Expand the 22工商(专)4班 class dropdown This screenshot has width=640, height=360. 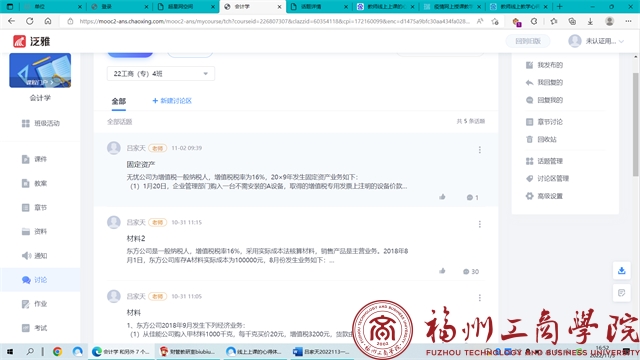pos(161,73)
